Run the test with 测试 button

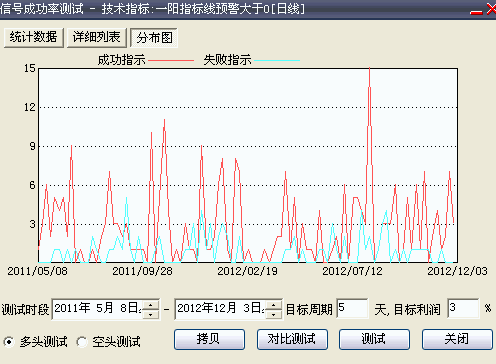374,339
